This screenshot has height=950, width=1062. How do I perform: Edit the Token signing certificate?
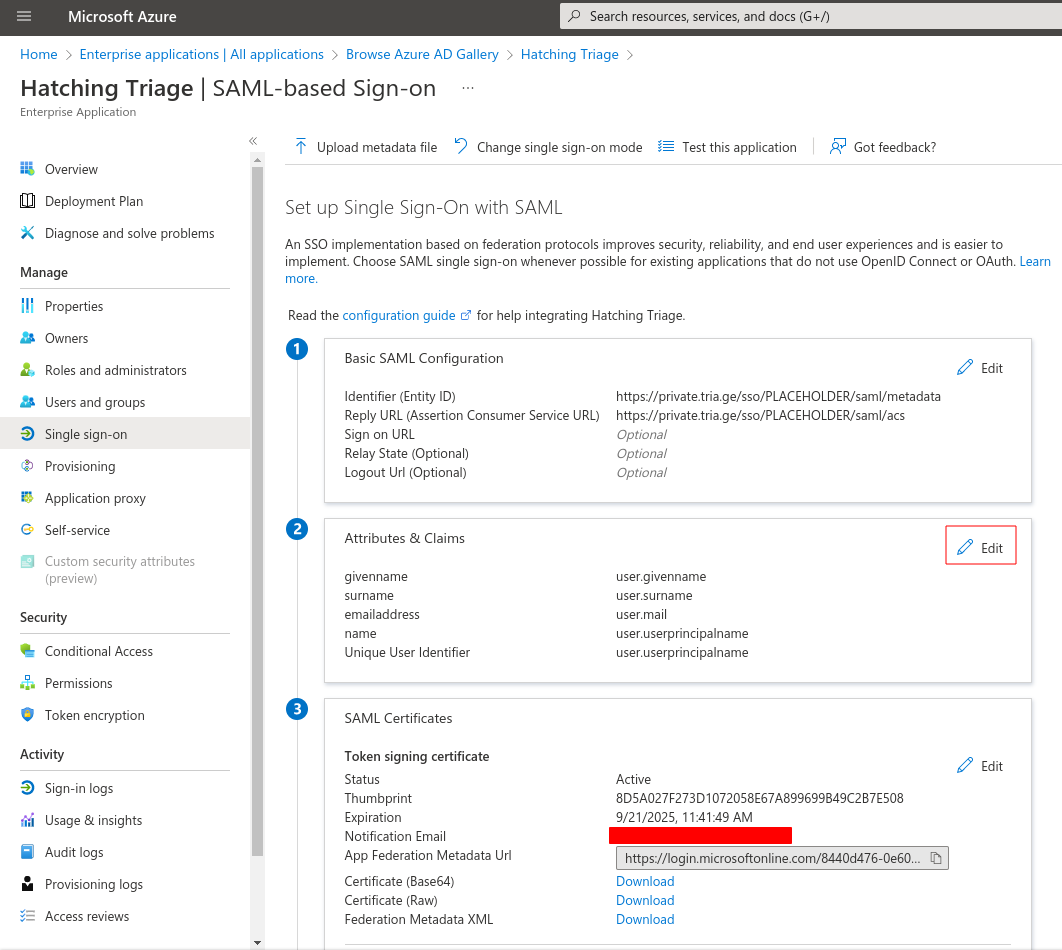point(980,766)
